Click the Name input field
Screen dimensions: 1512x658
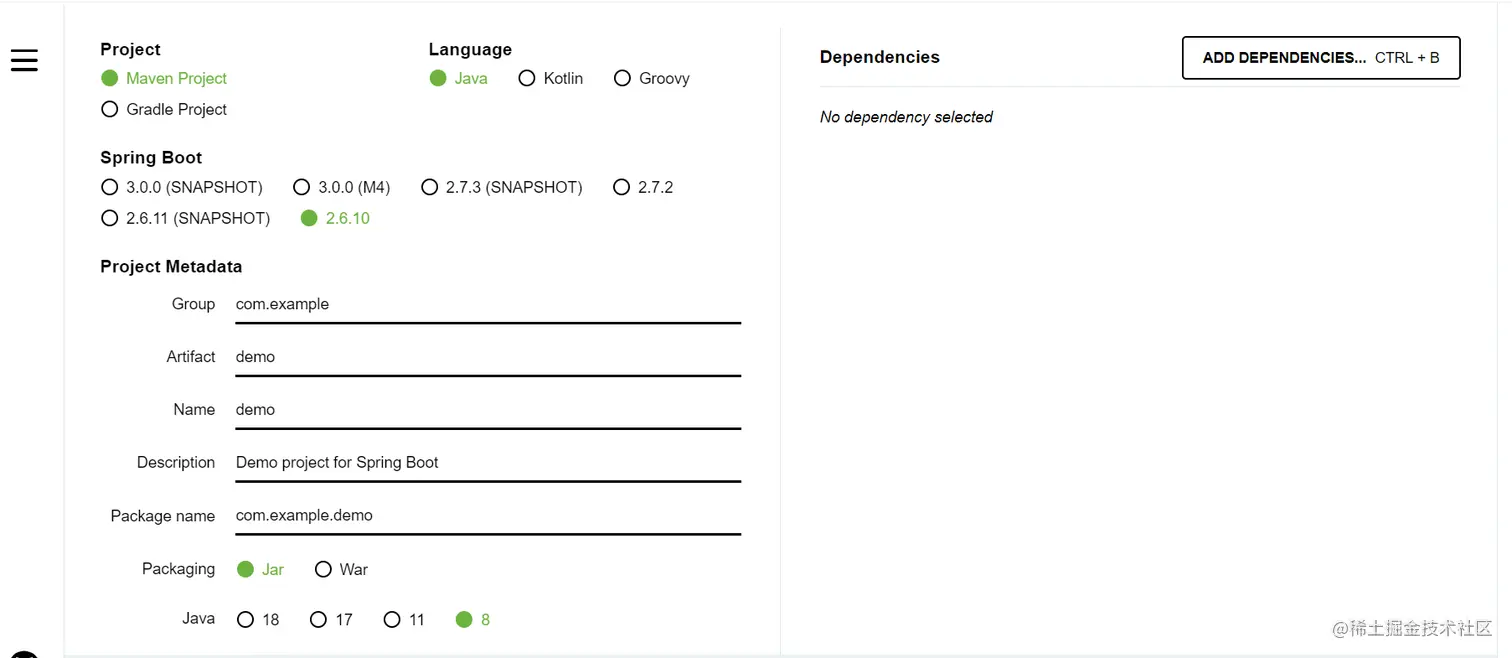pos(488,411)
